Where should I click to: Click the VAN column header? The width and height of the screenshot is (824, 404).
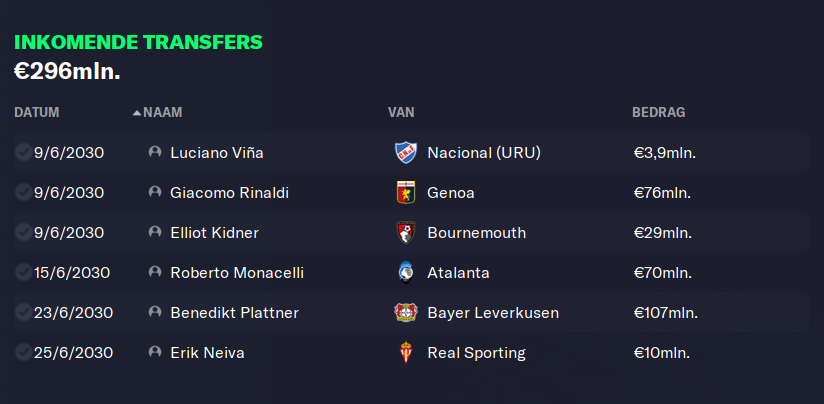(401, 112)
